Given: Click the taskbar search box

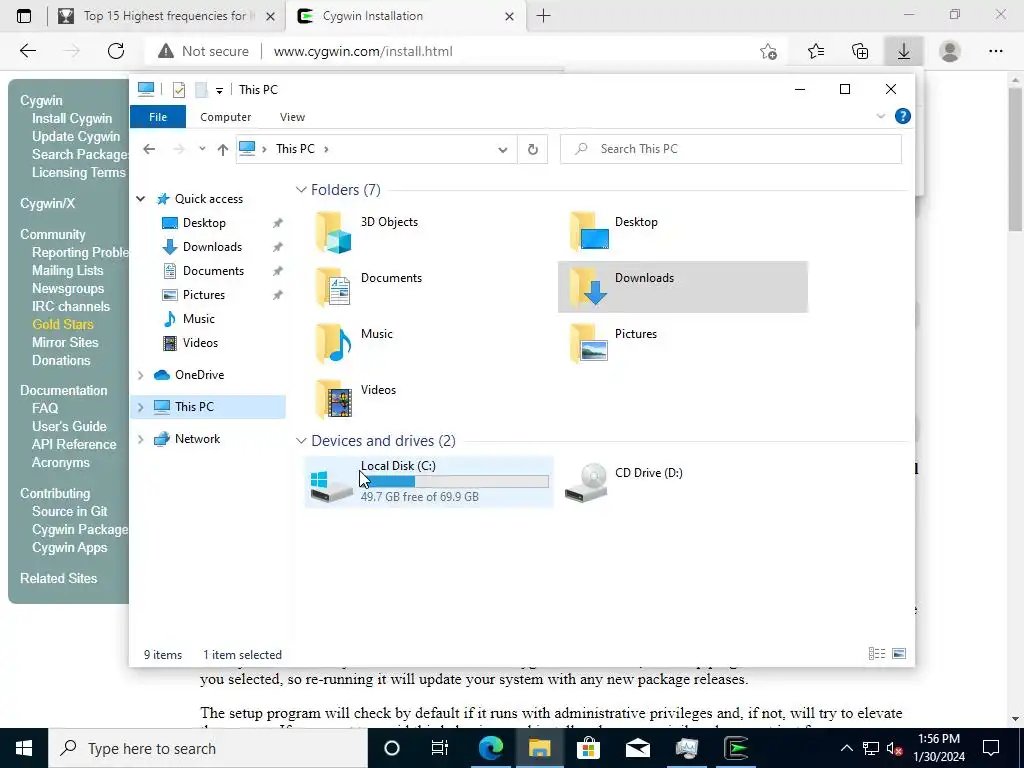Looking at the screenshot, I should [x=208, y=748].
